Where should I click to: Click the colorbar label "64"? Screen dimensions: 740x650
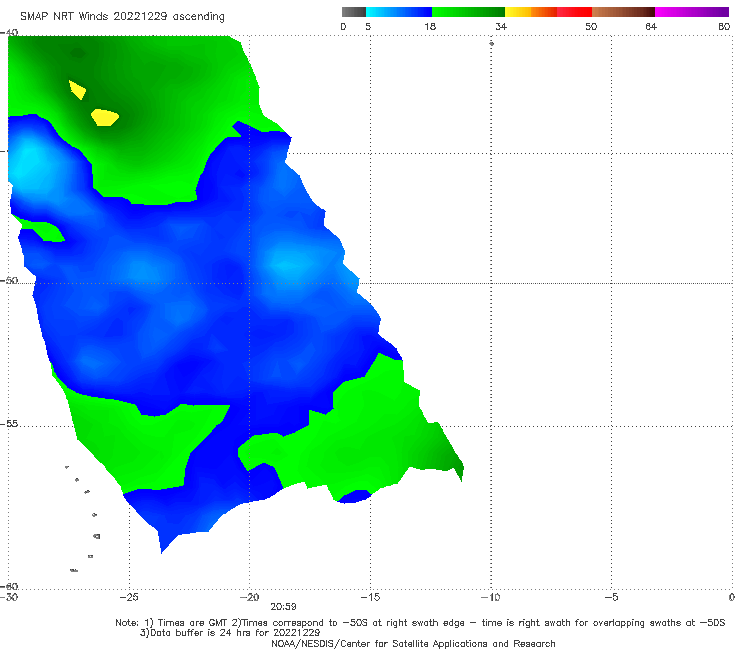pos(651,26)
